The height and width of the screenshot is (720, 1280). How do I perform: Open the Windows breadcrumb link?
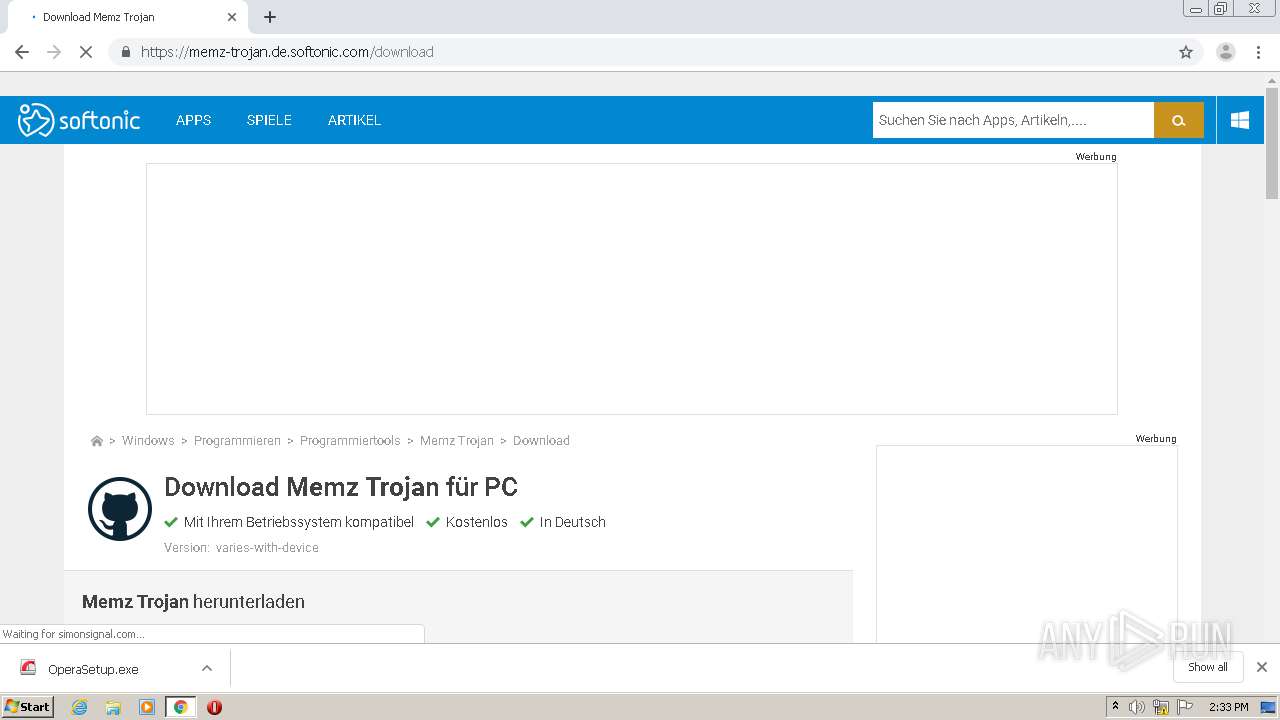(148, 441)
